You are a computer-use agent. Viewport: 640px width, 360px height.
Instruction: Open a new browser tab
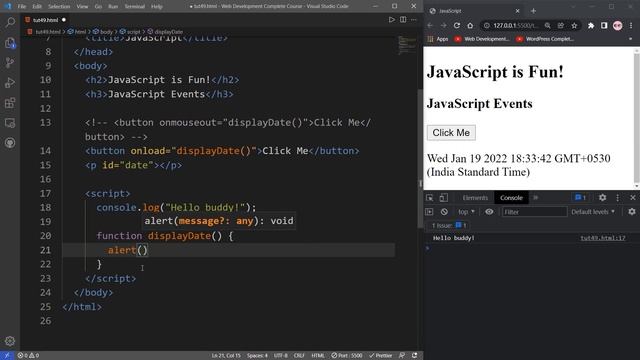[x=533, y=11]
